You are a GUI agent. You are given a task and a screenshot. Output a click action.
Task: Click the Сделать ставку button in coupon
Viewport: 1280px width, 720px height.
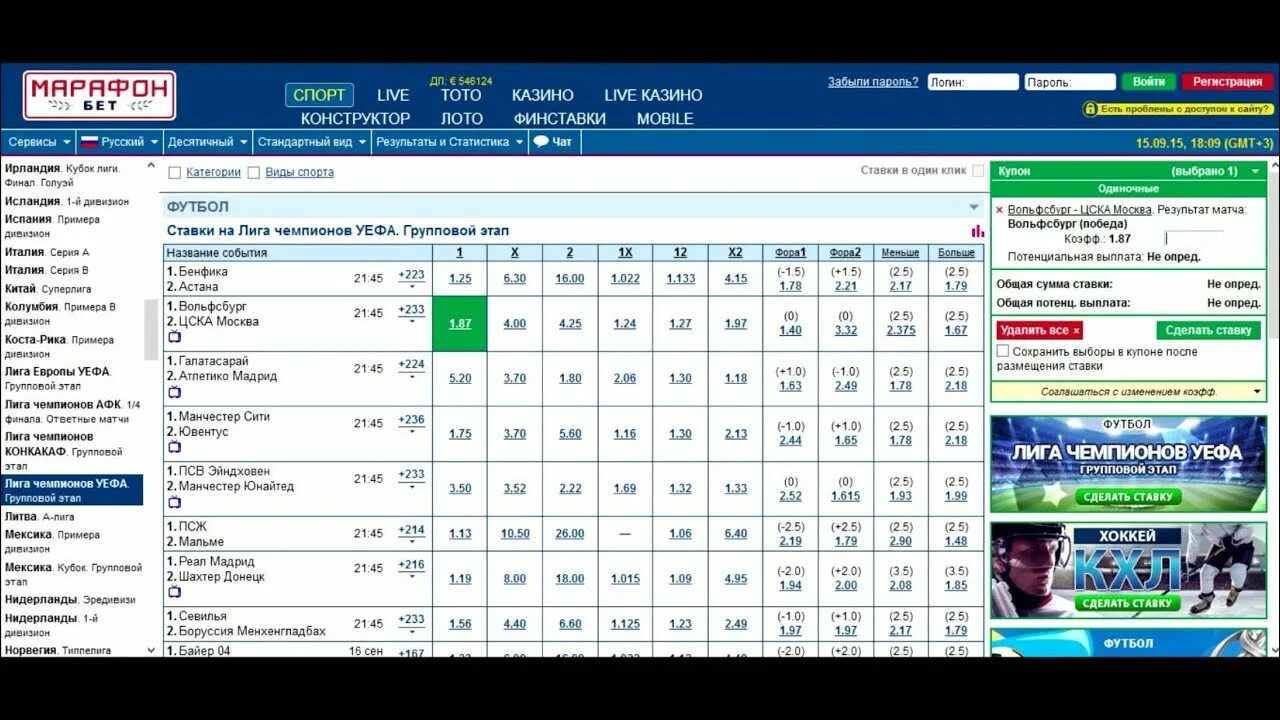[x=1208, y=330]
